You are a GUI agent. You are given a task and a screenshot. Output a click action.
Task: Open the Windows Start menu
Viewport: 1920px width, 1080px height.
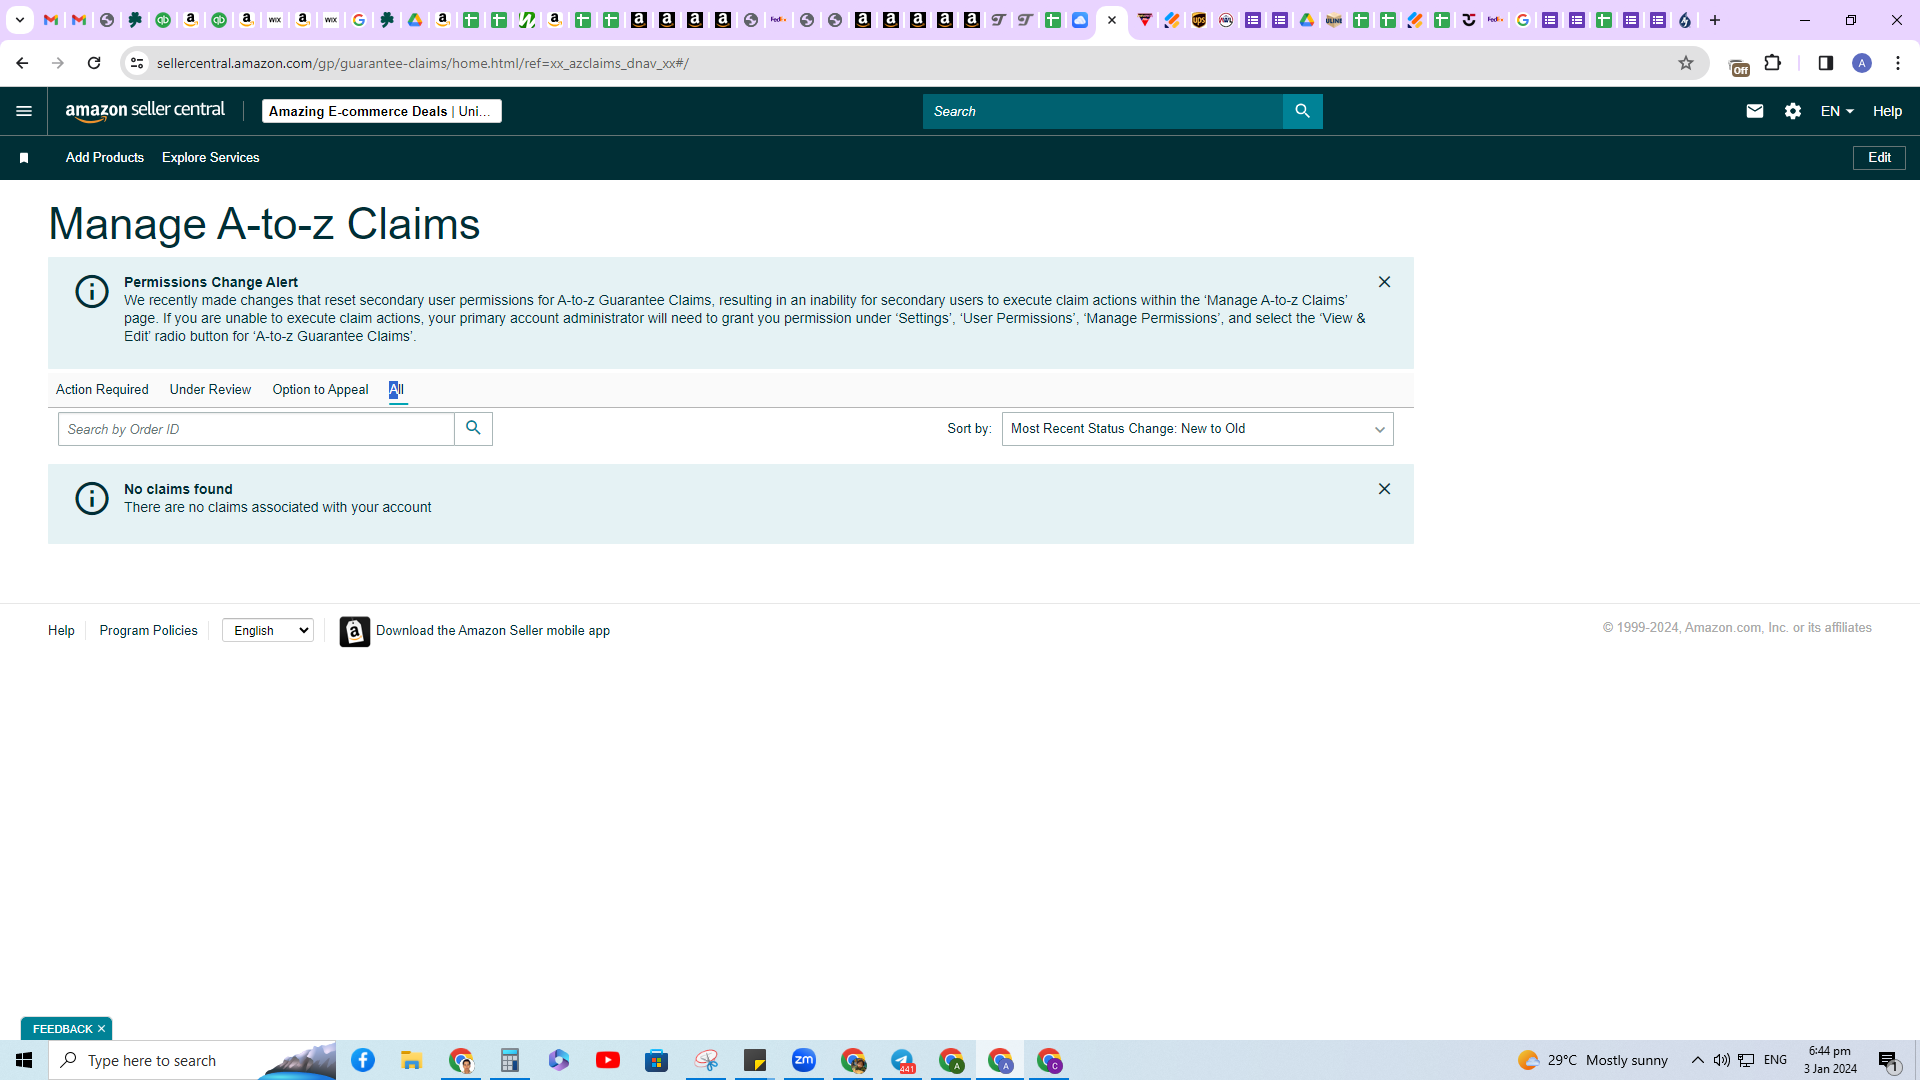click(x=24, y=1060)
